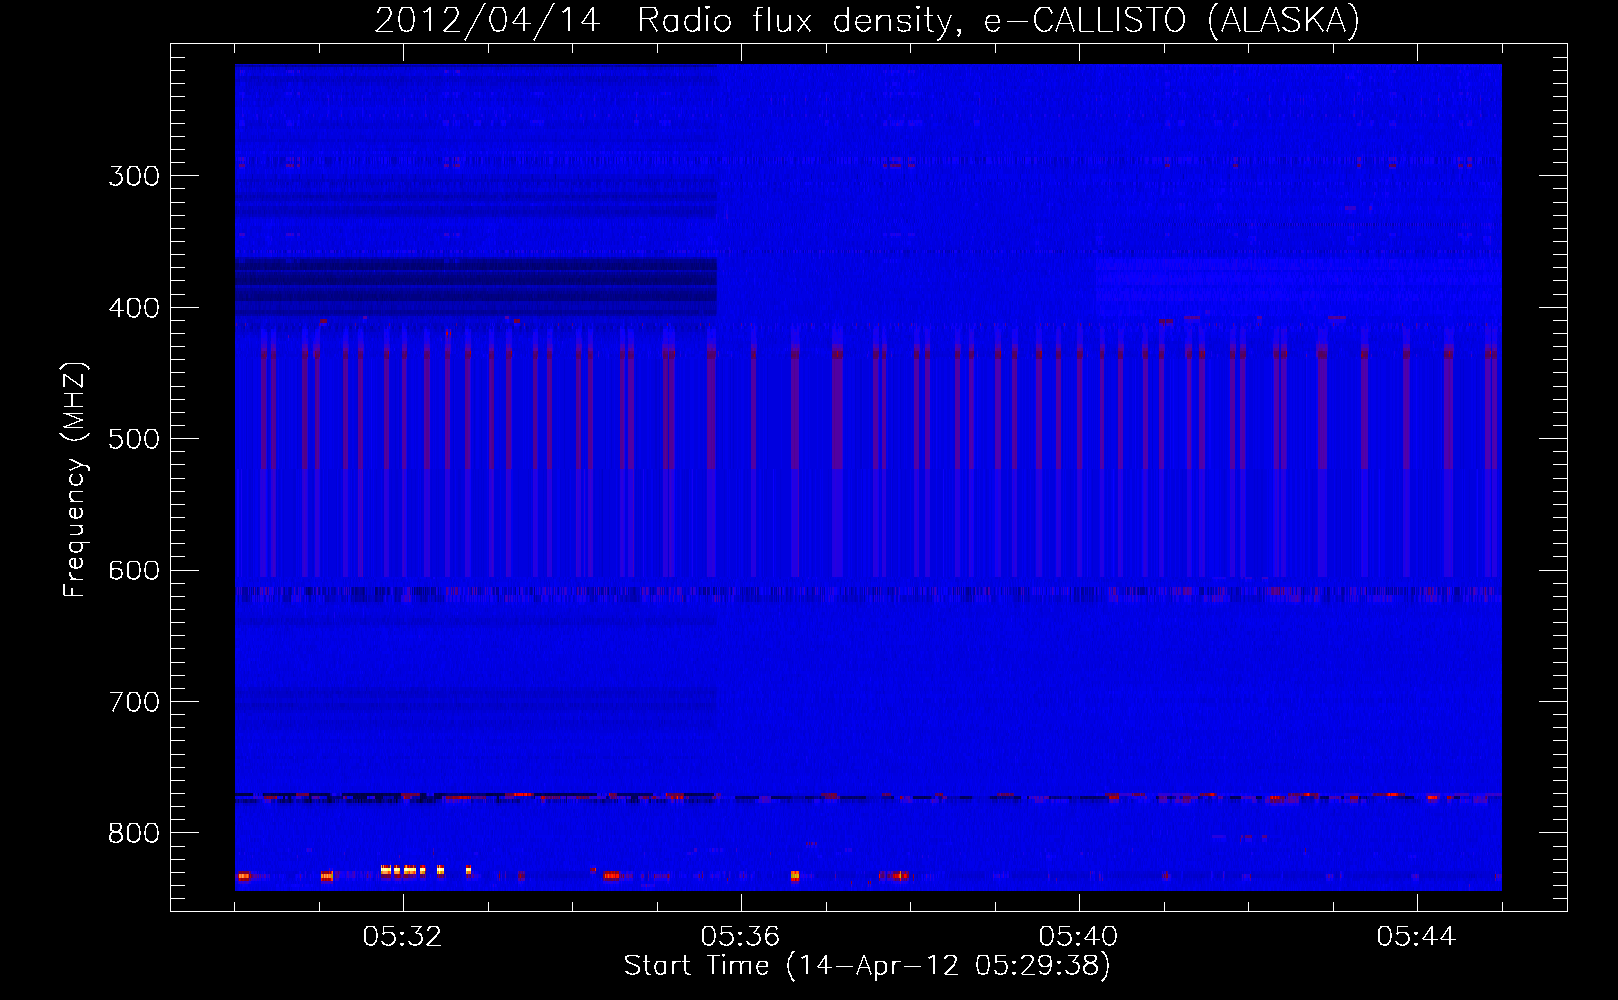Screen dimensions: 1618x1000
Task: Click the 05:32 time tick label
Action: [x=402, y=936]
